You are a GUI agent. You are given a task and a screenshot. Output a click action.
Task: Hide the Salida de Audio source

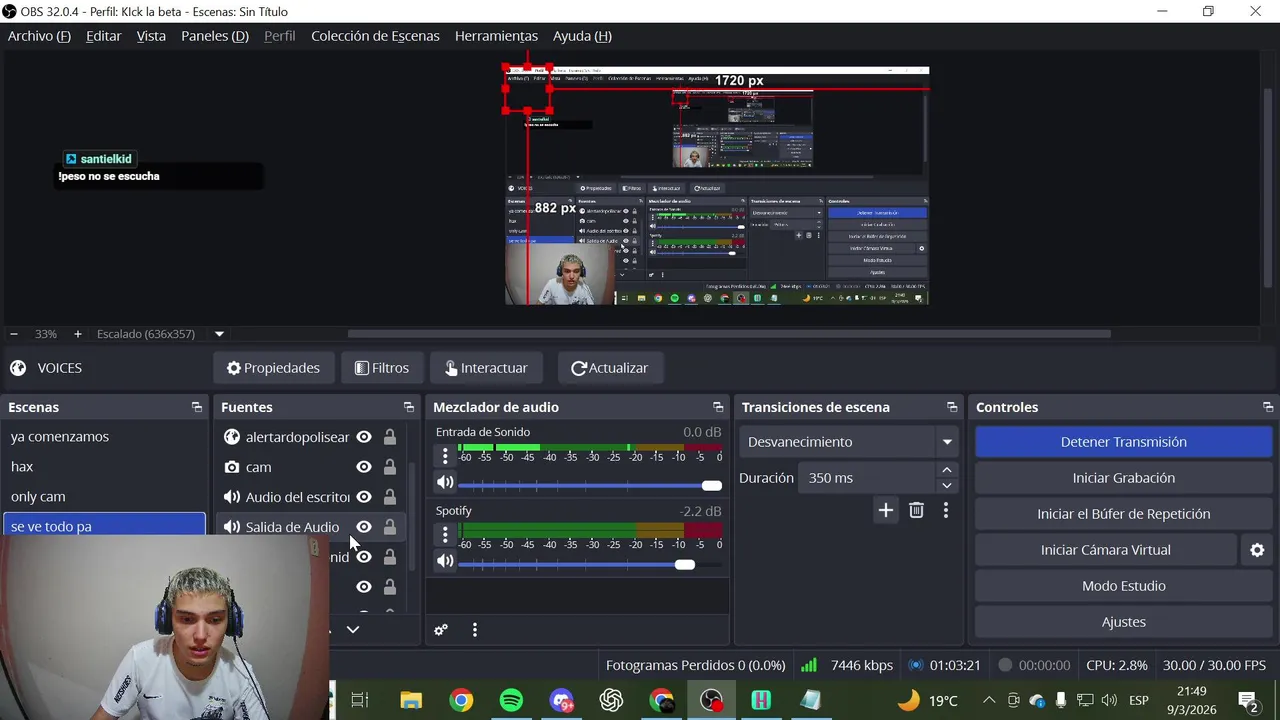364,527
